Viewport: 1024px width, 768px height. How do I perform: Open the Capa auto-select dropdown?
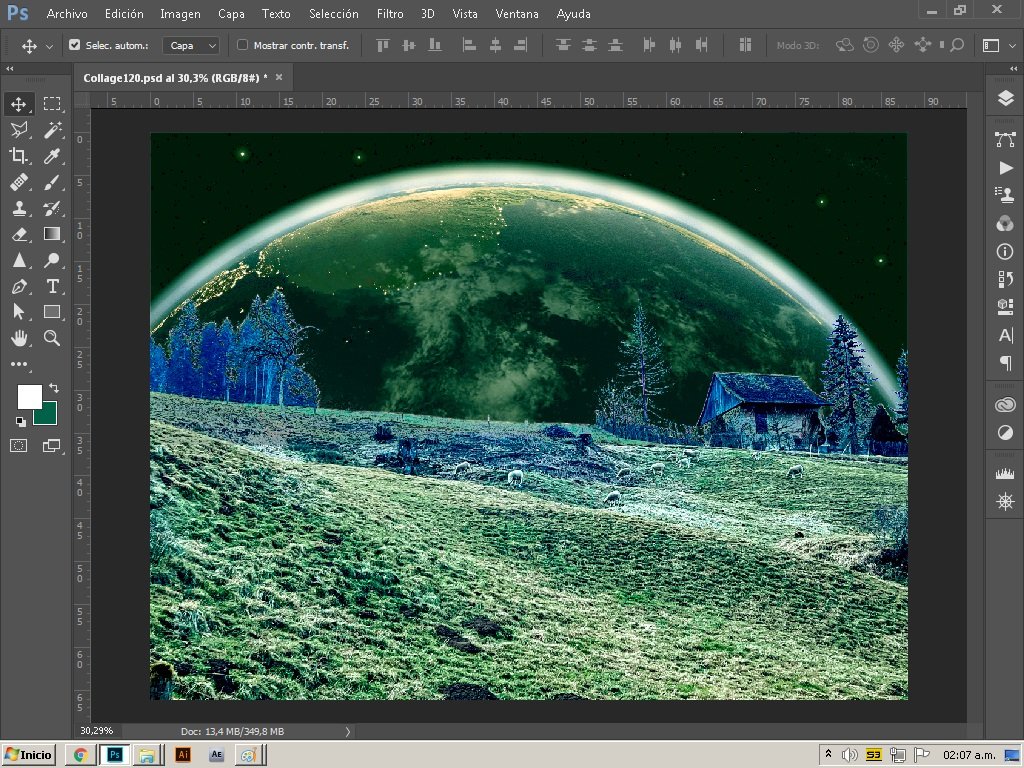(x=191, y=45)
